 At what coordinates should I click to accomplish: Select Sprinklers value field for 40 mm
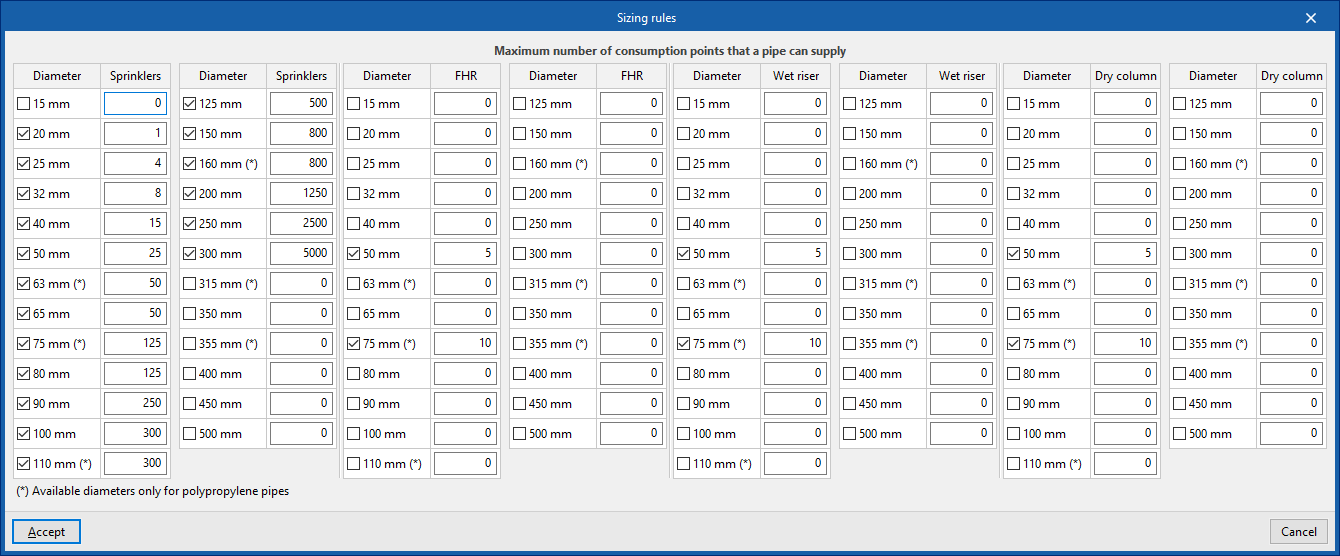coord(135,224)
